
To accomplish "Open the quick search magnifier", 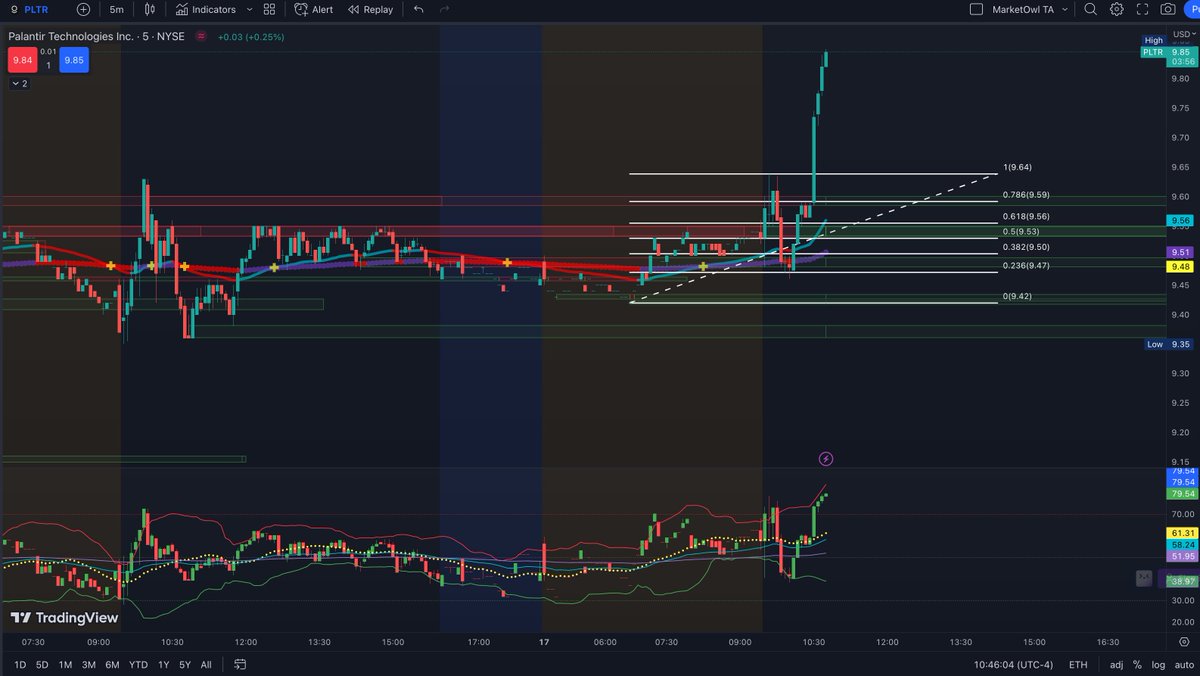I will coord(1090,9).
